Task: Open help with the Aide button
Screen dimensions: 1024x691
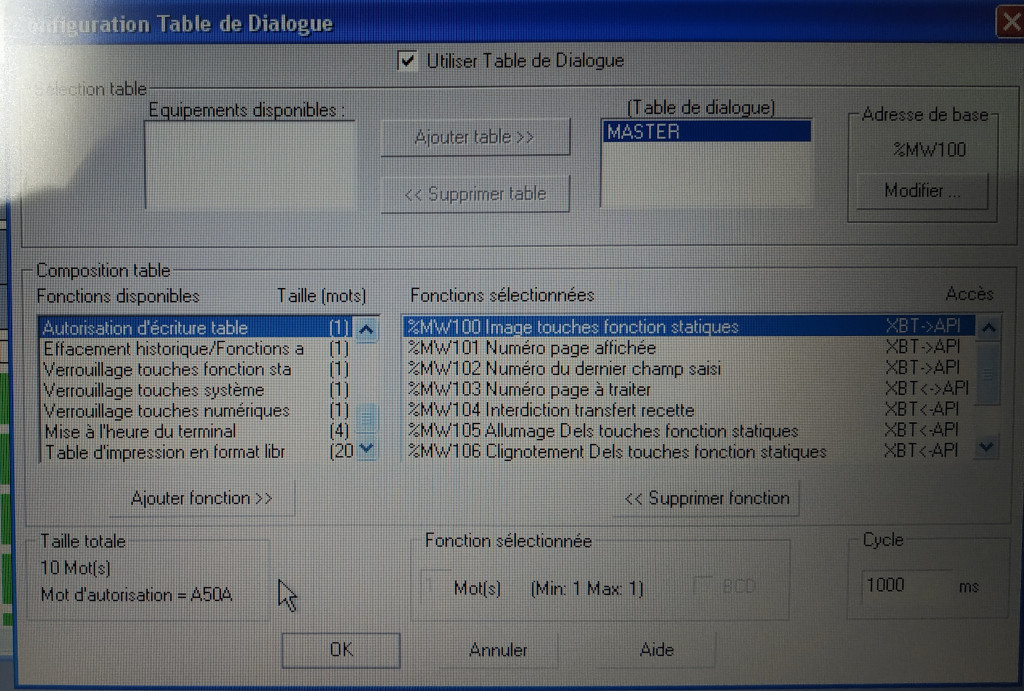Action: click(656, 650)
